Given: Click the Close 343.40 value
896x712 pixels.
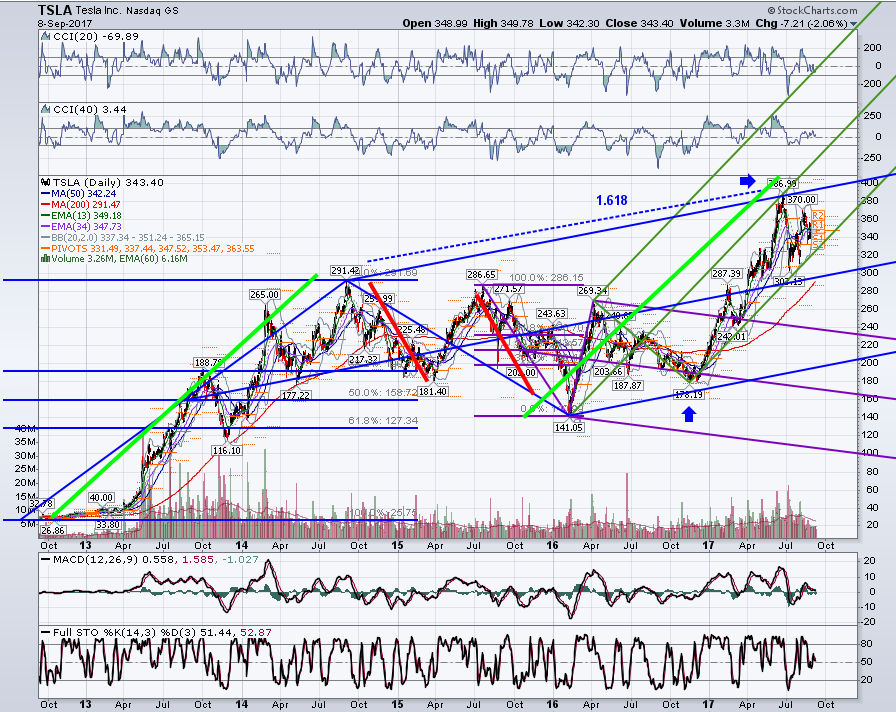Looking at the screenshot, I should click(640, 23).
